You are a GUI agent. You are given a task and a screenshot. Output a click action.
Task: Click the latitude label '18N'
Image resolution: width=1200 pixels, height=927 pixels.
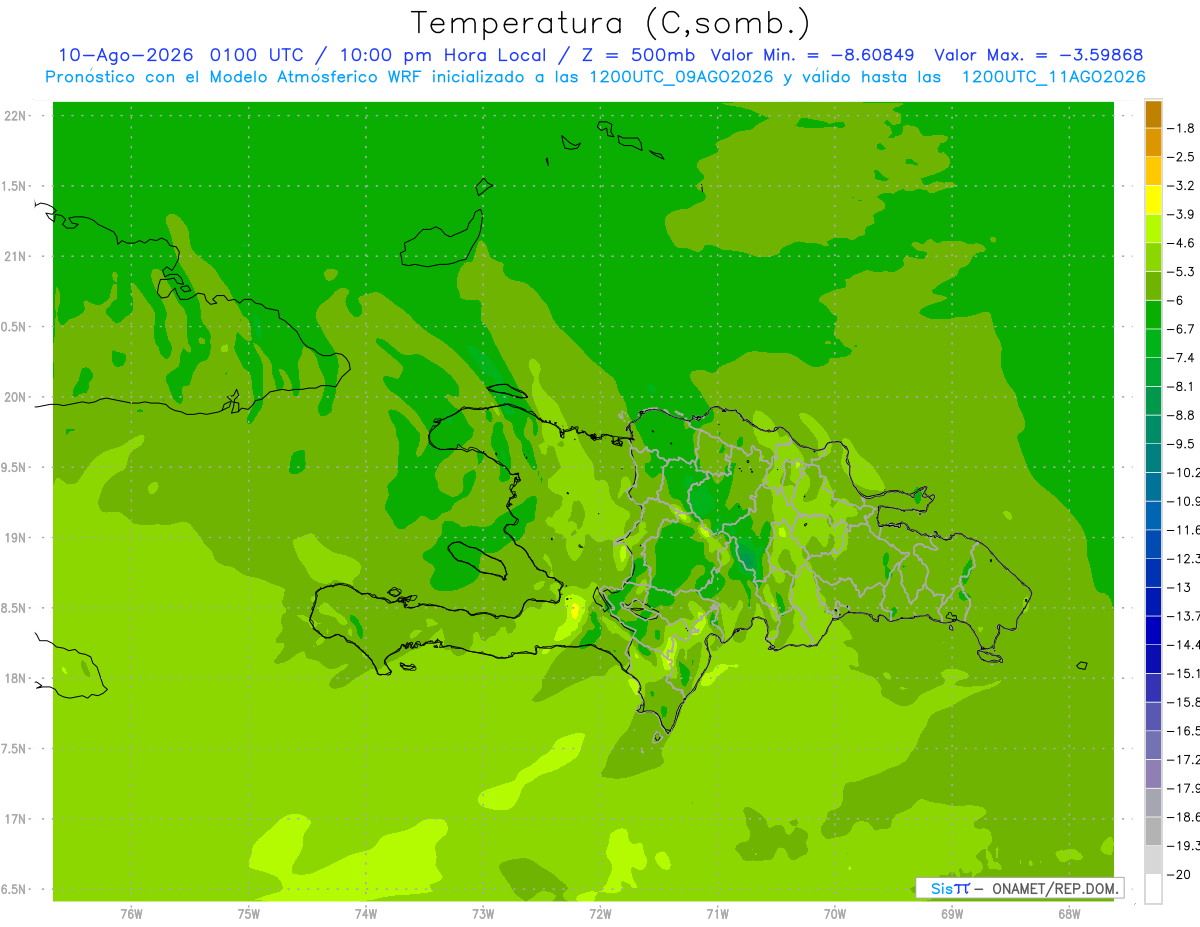click(17, 678)
